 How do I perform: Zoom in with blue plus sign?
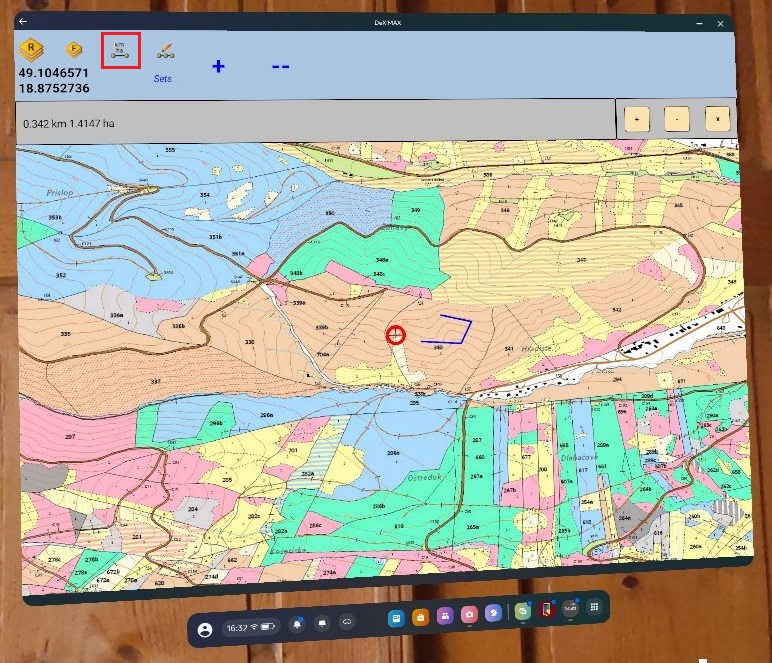[218, 66]
